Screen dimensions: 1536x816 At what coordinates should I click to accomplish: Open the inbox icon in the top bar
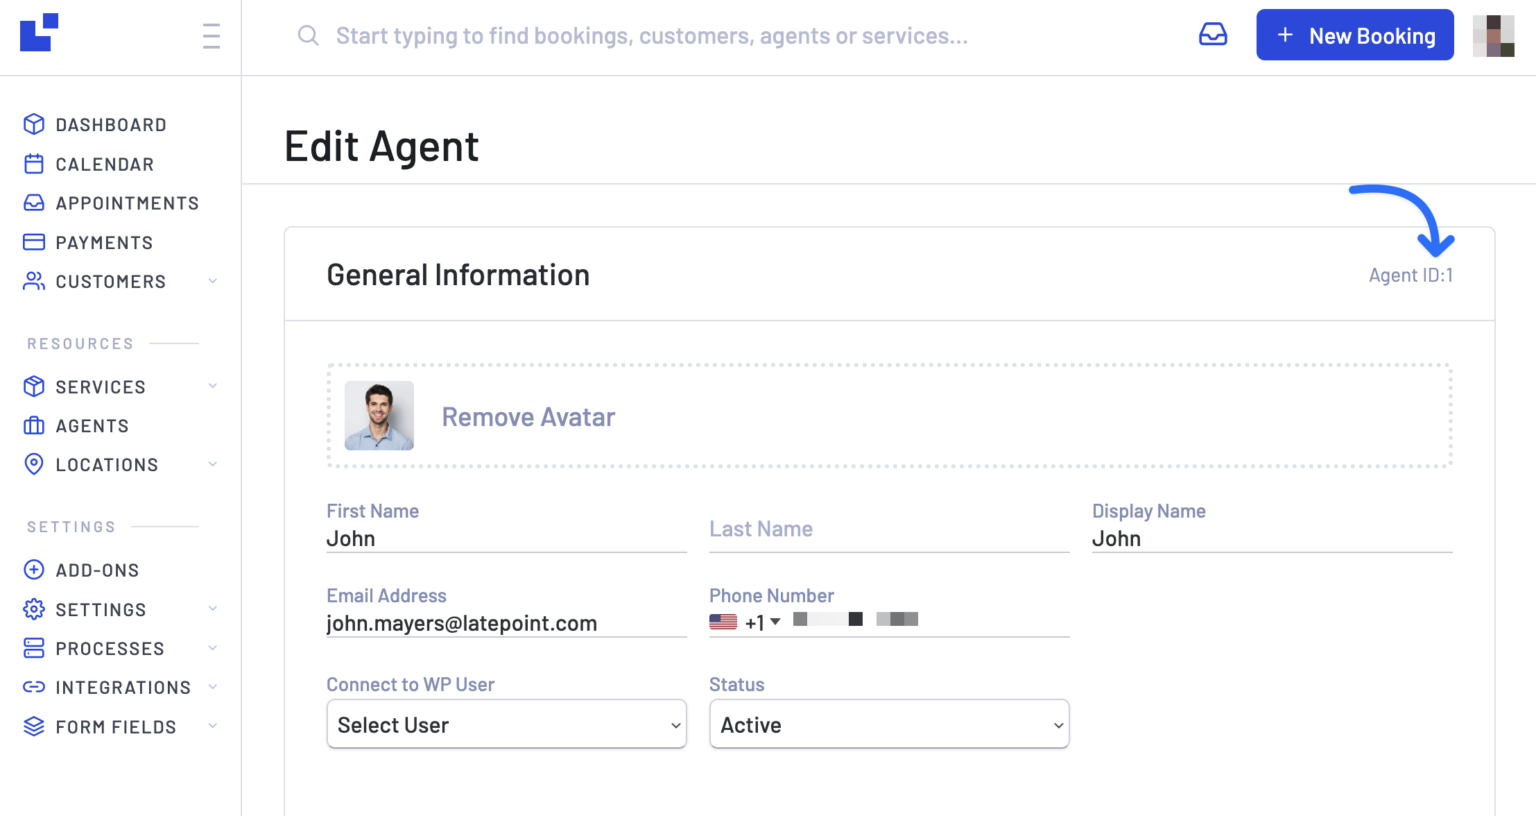tap(1213, 33)
